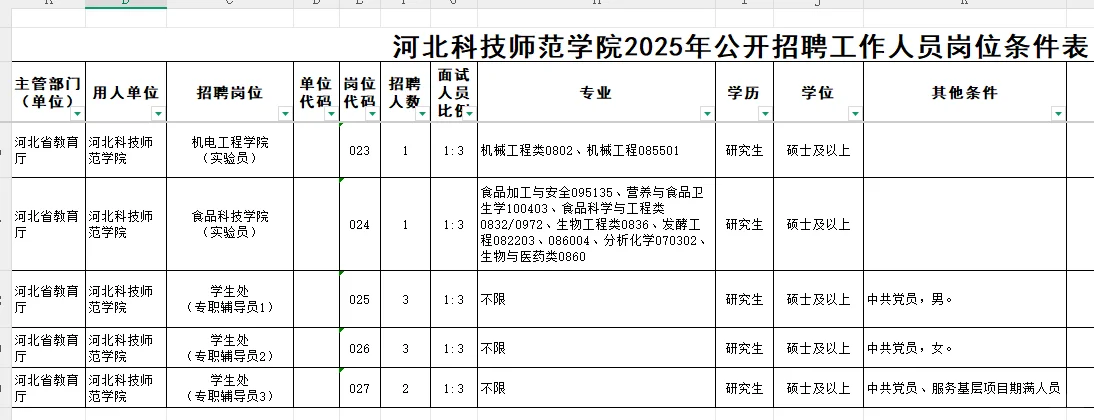The image size is (1094, 420).
Task: Click the 学生处(专职辅导员2) cell
Action: 230,347
